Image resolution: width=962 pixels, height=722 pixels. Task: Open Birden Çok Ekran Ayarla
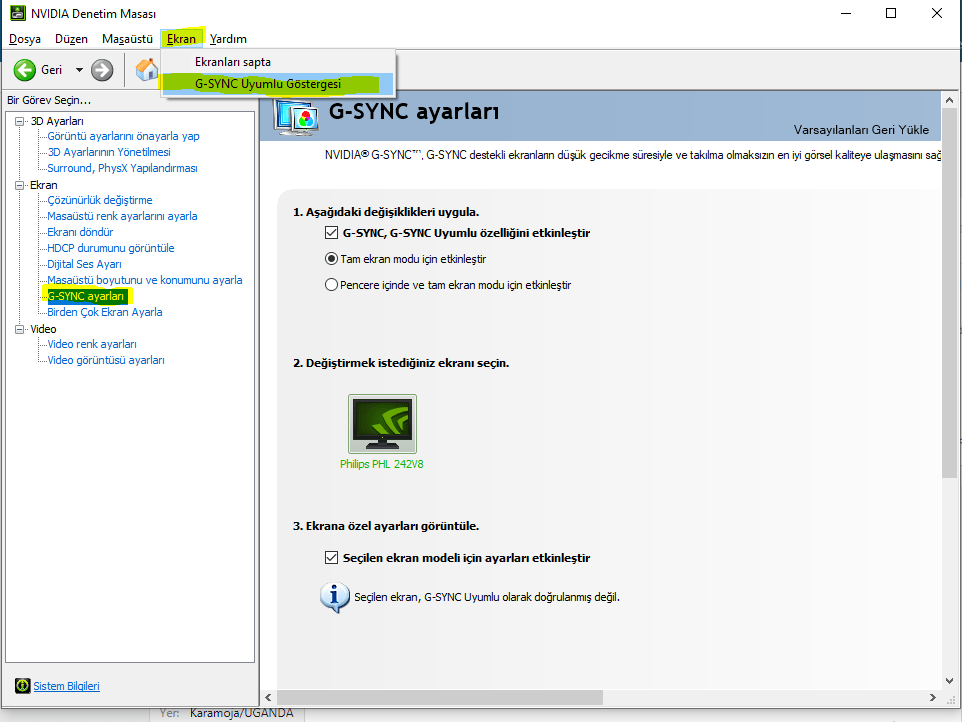click(105, 312)
